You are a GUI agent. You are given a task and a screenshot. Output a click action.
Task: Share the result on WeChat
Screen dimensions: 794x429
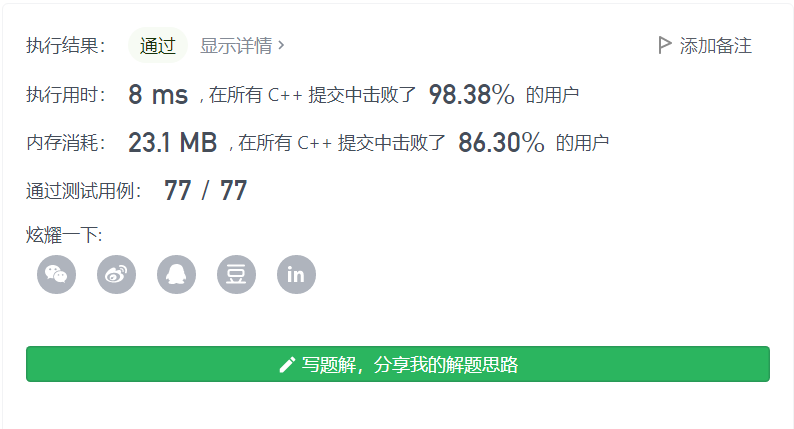tap(56, 275)
